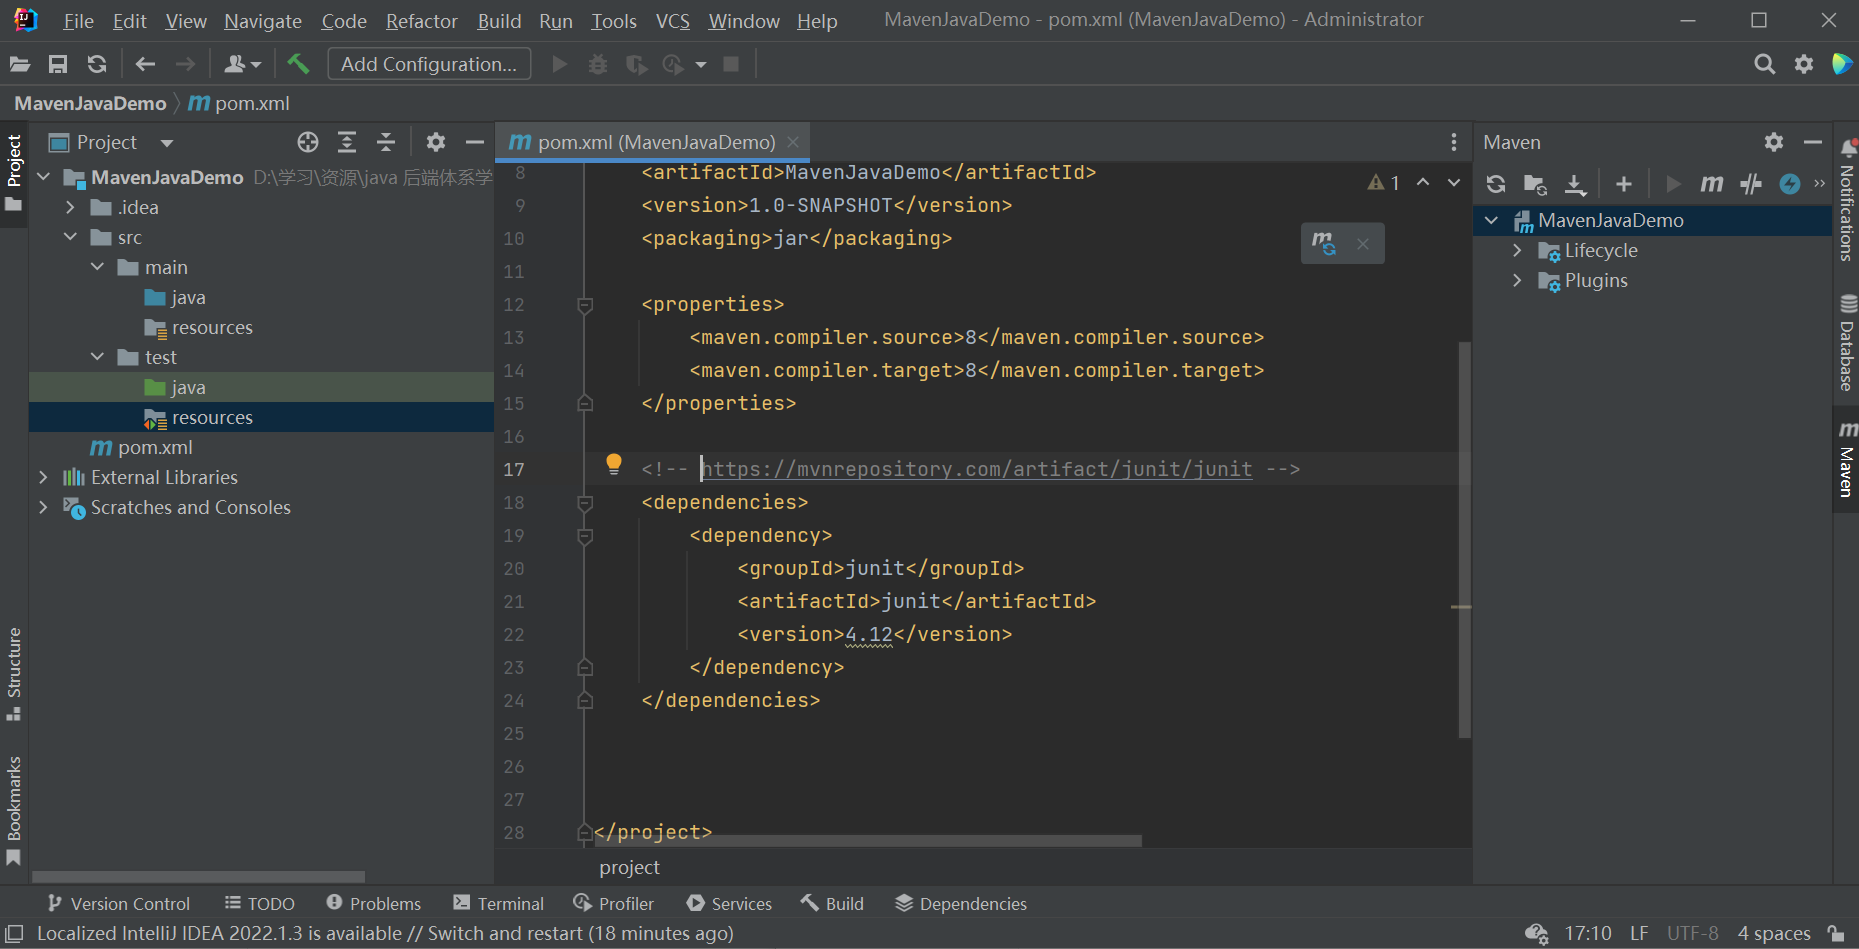Click the project breadcrumb below the editor
Screen dimensions: 1859x949
click(x=630, y=867)
